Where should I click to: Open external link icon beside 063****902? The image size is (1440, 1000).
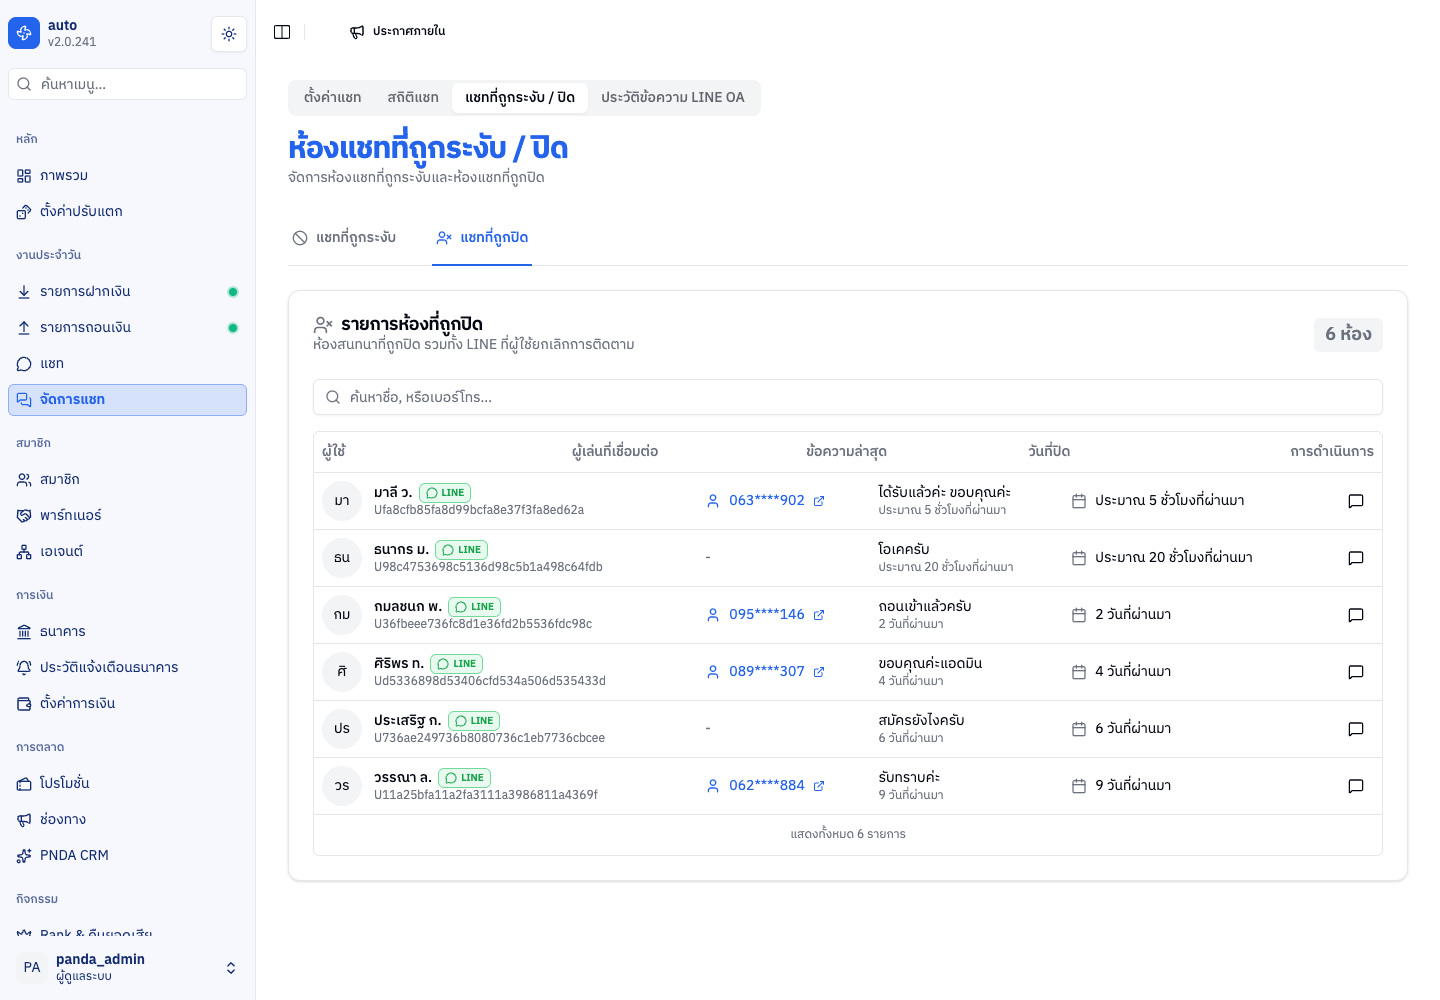point(819,501)
